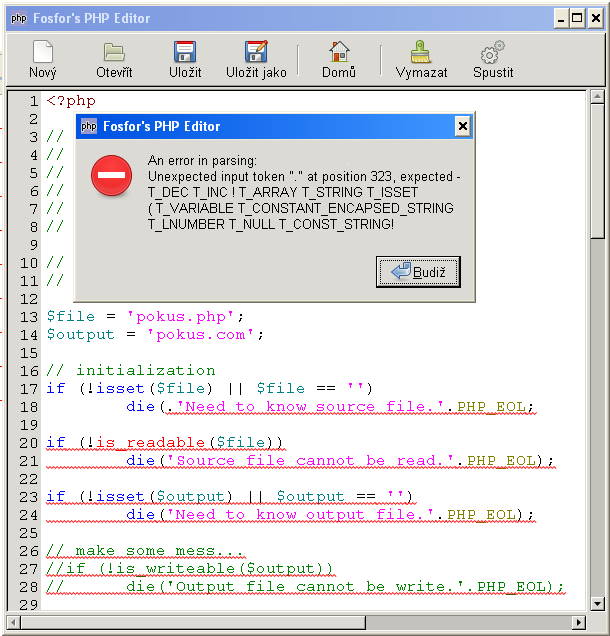Choose Uložit jako save-as icon
Viewport: 610px width, 636px height.
coord(256,52)
